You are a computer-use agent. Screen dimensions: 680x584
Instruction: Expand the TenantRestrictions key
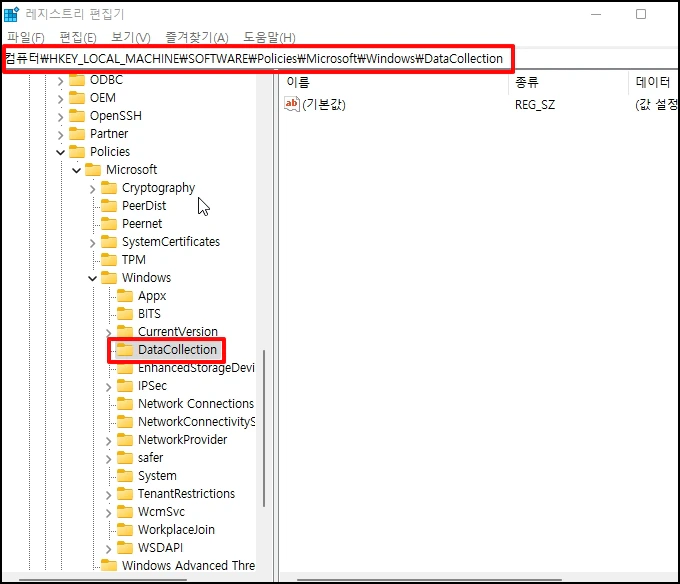coord(108,494)
